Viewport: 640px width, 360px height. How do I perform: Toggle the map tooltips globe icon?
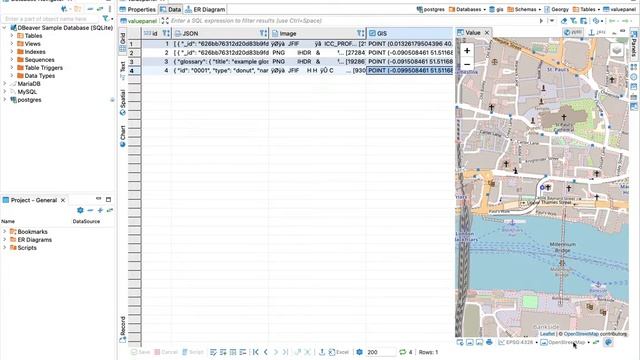[608, 342]
